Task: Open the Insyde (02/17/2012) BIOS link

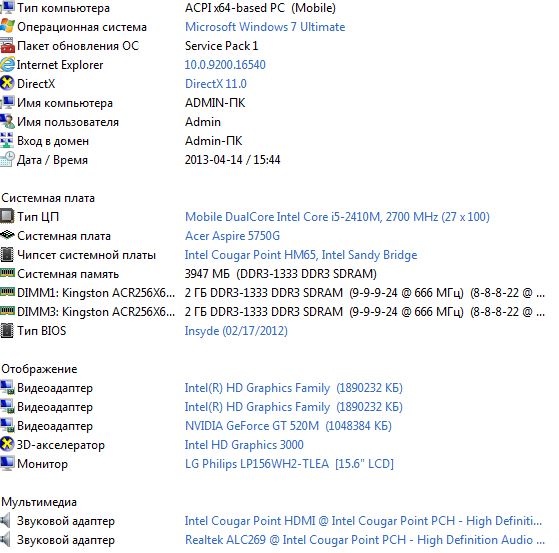Action: 236,331
